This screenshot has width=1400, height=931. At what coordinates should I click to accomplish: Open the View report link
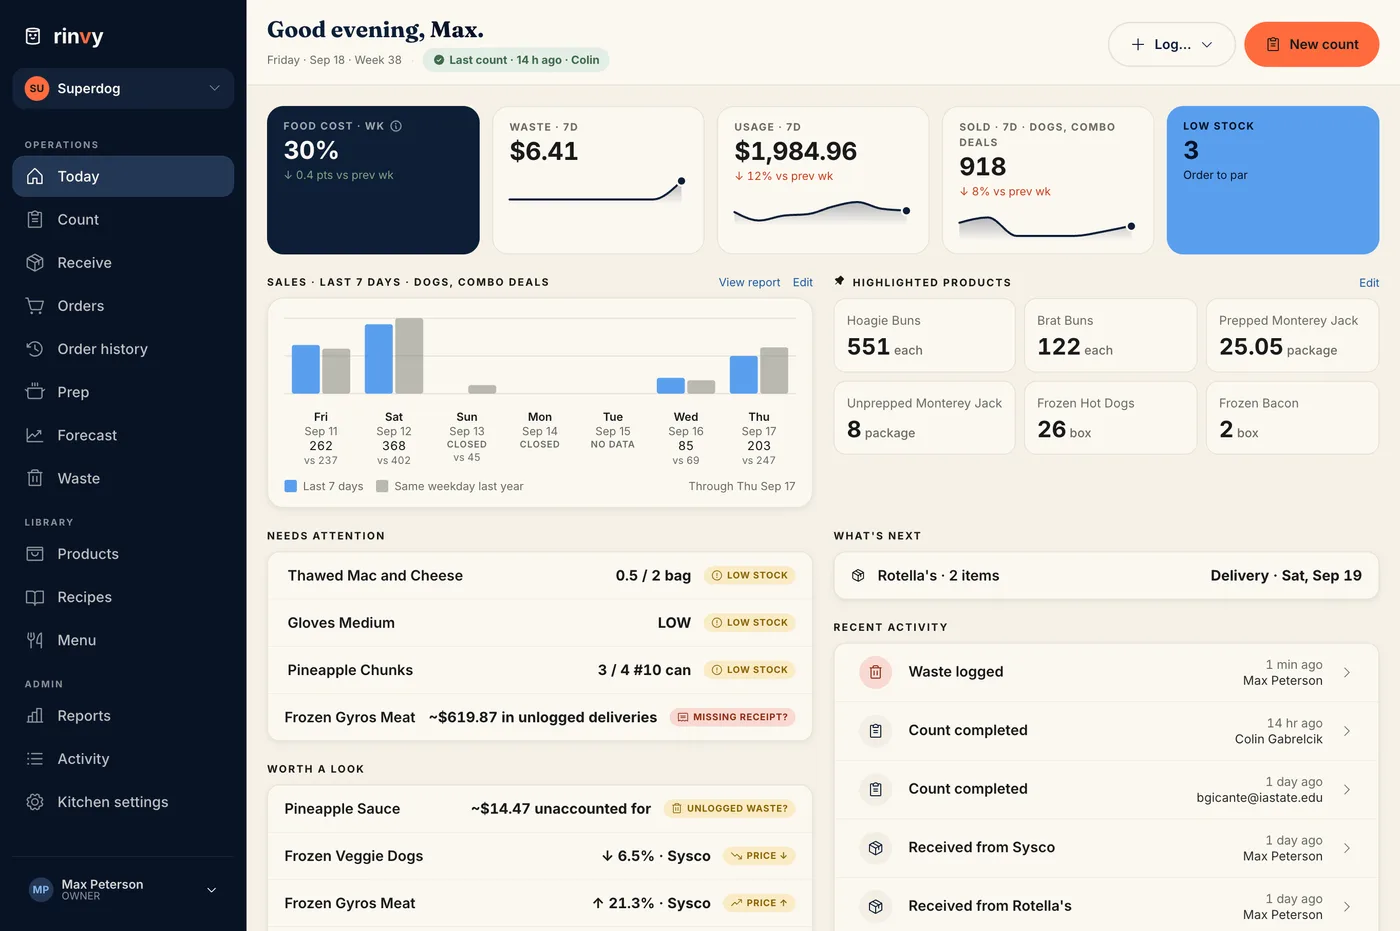749,282
